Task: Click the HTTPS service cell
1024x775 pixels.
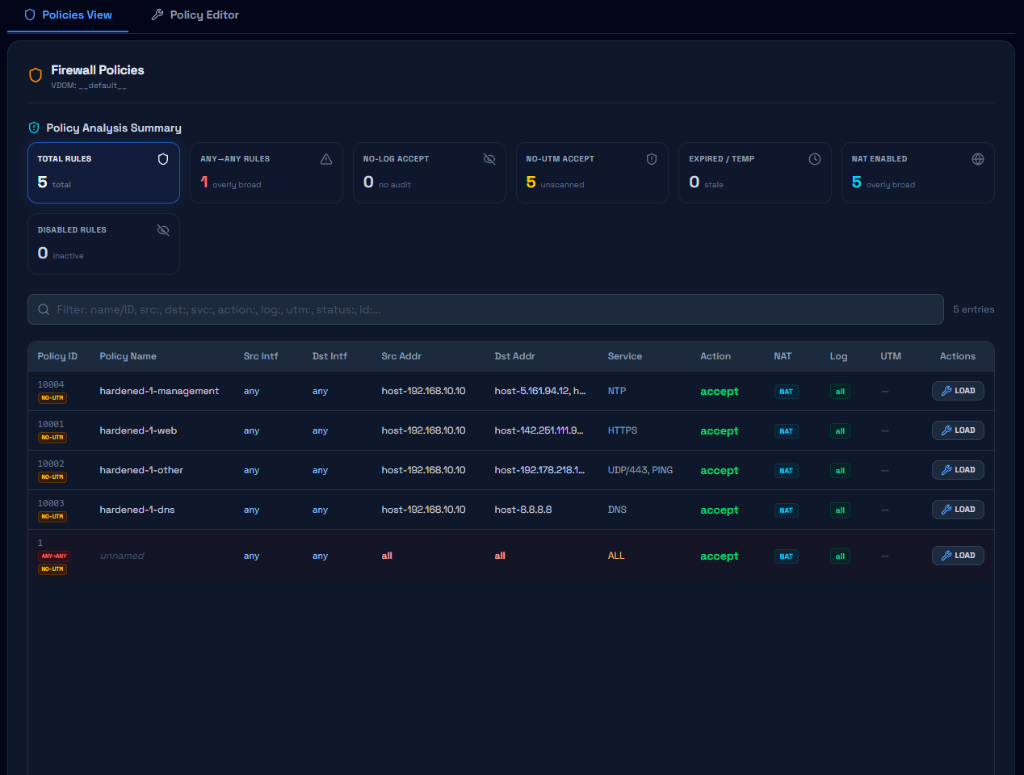Action: [622, 431]
